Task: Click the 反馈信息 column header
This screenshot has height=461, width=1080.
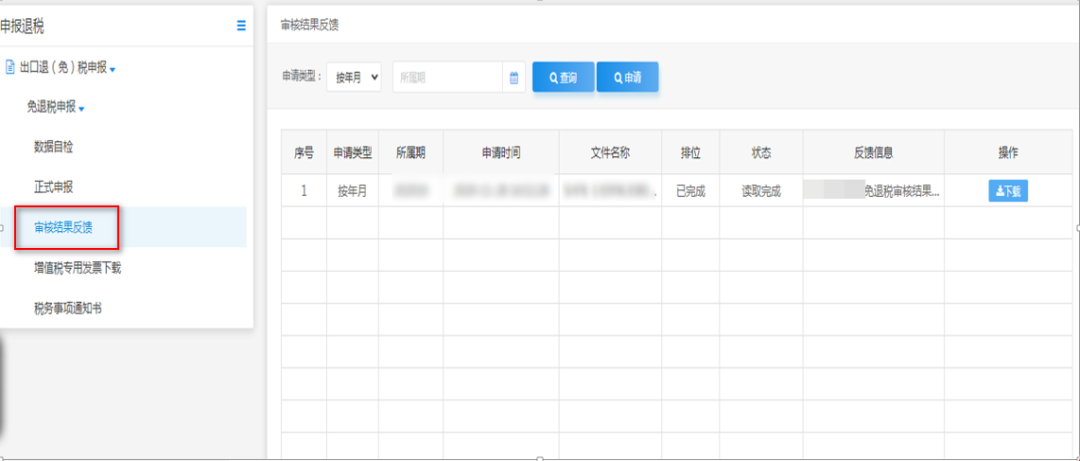Action: (873, 153)
